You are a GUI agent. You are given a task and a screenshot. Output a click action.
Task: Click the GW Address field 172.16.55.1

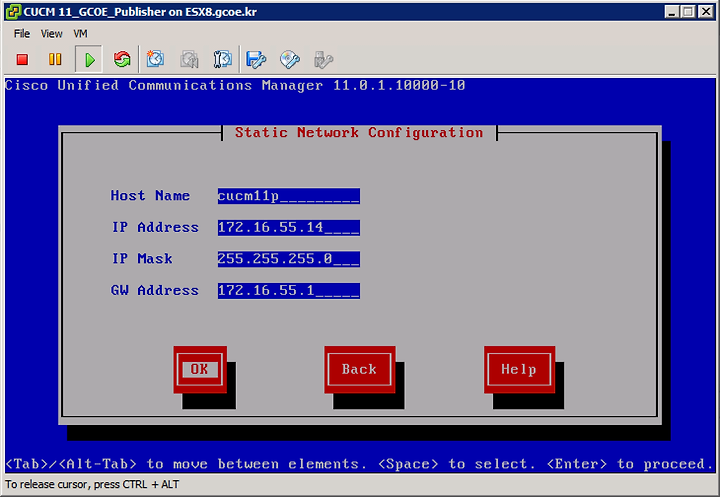pos(289,290)
